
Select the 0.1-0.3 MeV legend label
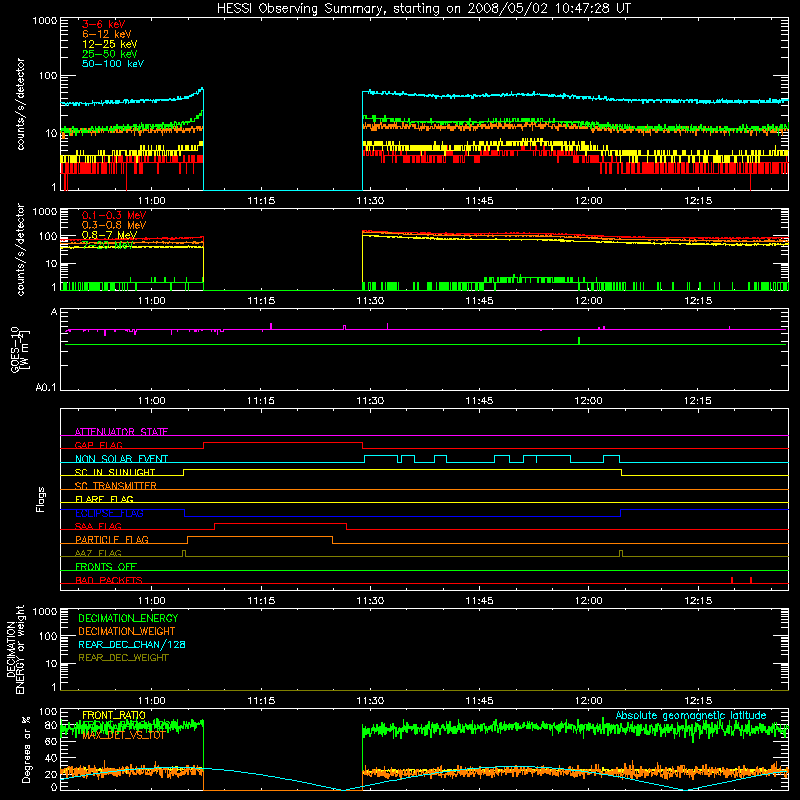pyautogui.click(x=114, y=215)
